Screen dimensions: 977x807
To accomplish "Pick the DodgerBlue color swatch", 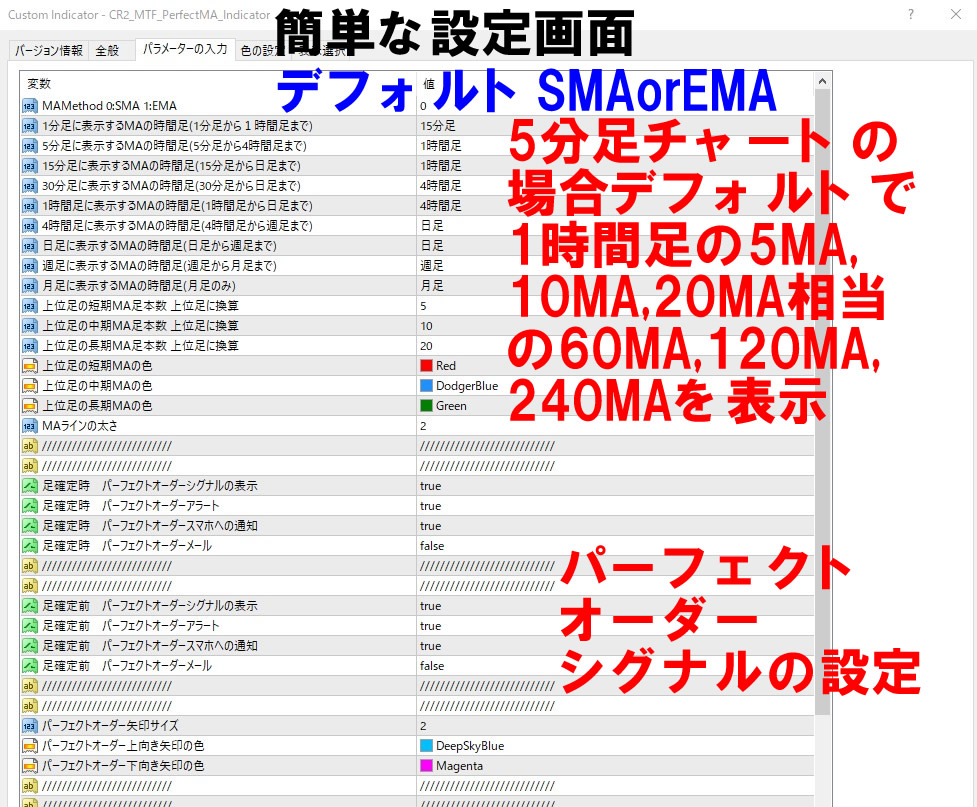I will coord(426,386).
